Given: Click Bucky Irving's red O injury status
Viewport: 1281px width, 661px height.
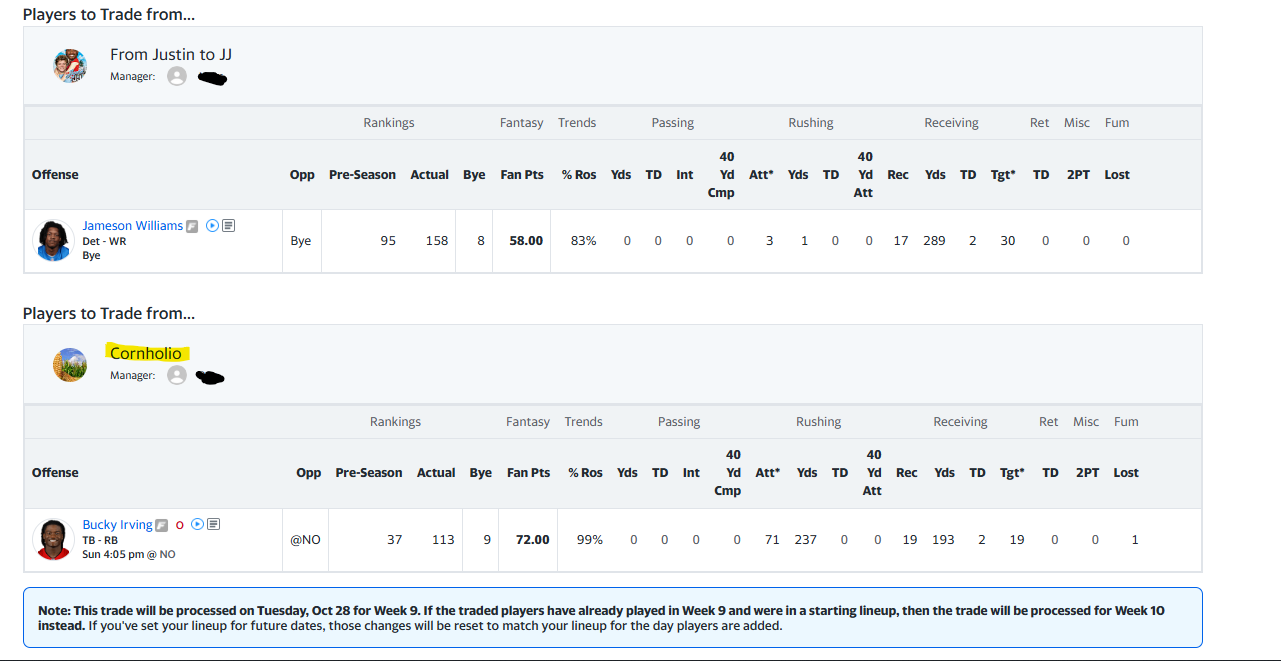Looking at the screenshot, I should 180,525.
